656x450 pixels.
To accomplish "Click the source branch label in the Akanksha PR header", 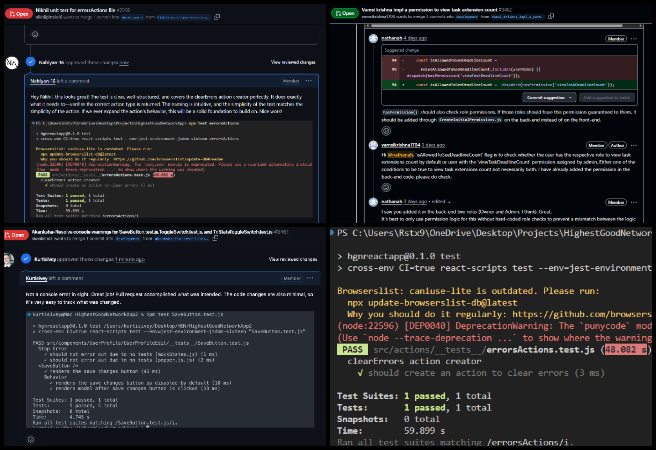I will point(181,238).
